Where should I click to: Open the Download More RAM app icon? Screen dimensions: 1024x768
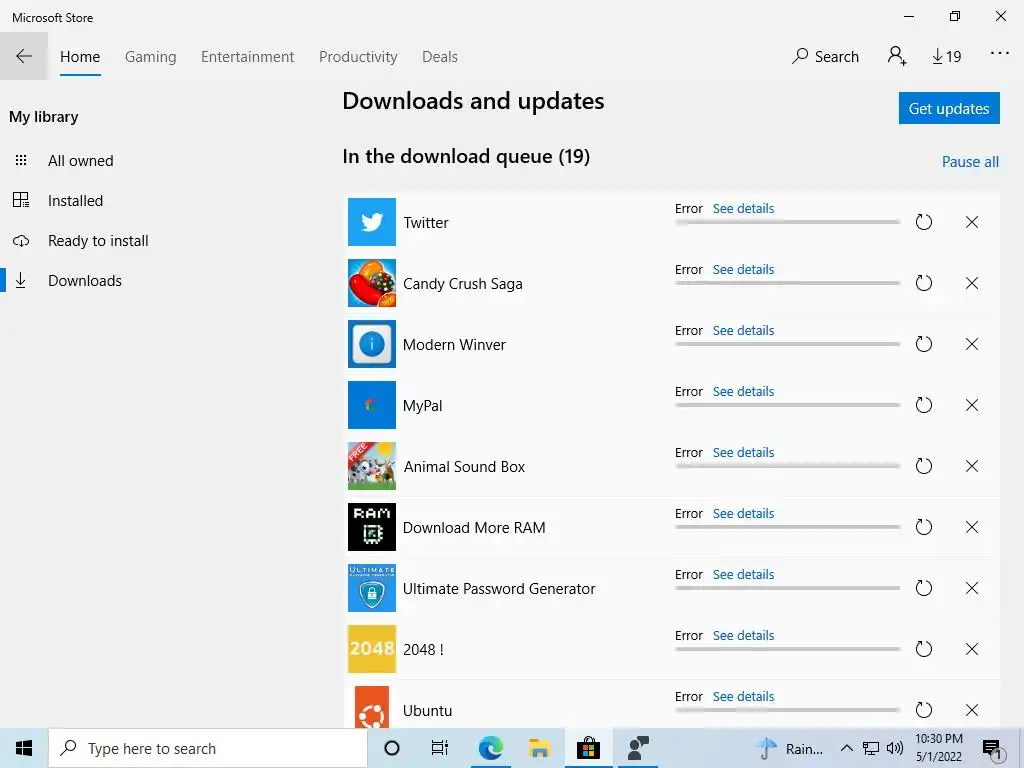click(x=372, y=527)
